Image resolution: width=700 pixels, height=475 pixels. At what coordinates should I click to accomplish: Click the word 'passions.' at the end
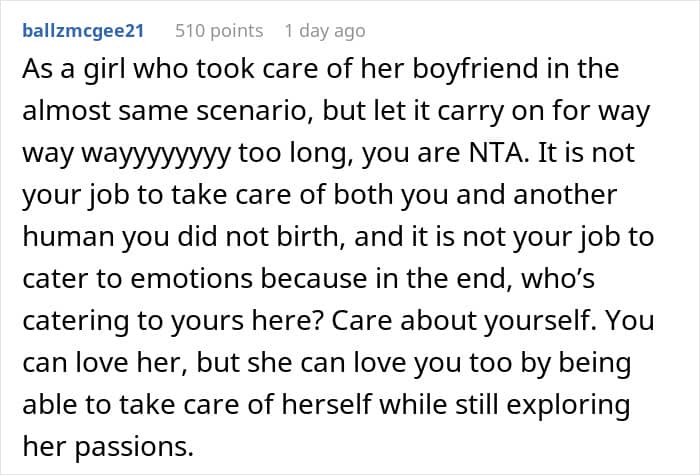(133, 447)
